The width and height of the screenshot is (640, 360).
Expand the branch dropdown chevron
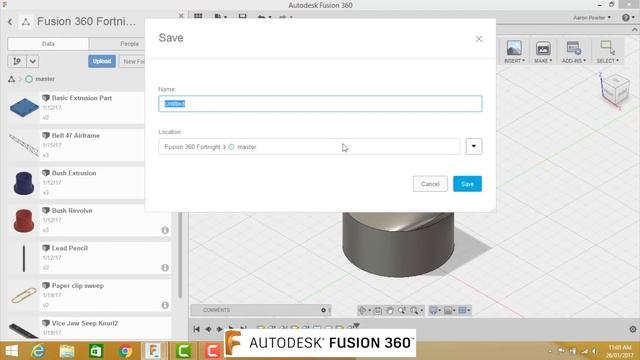click(x=33, y=61)
